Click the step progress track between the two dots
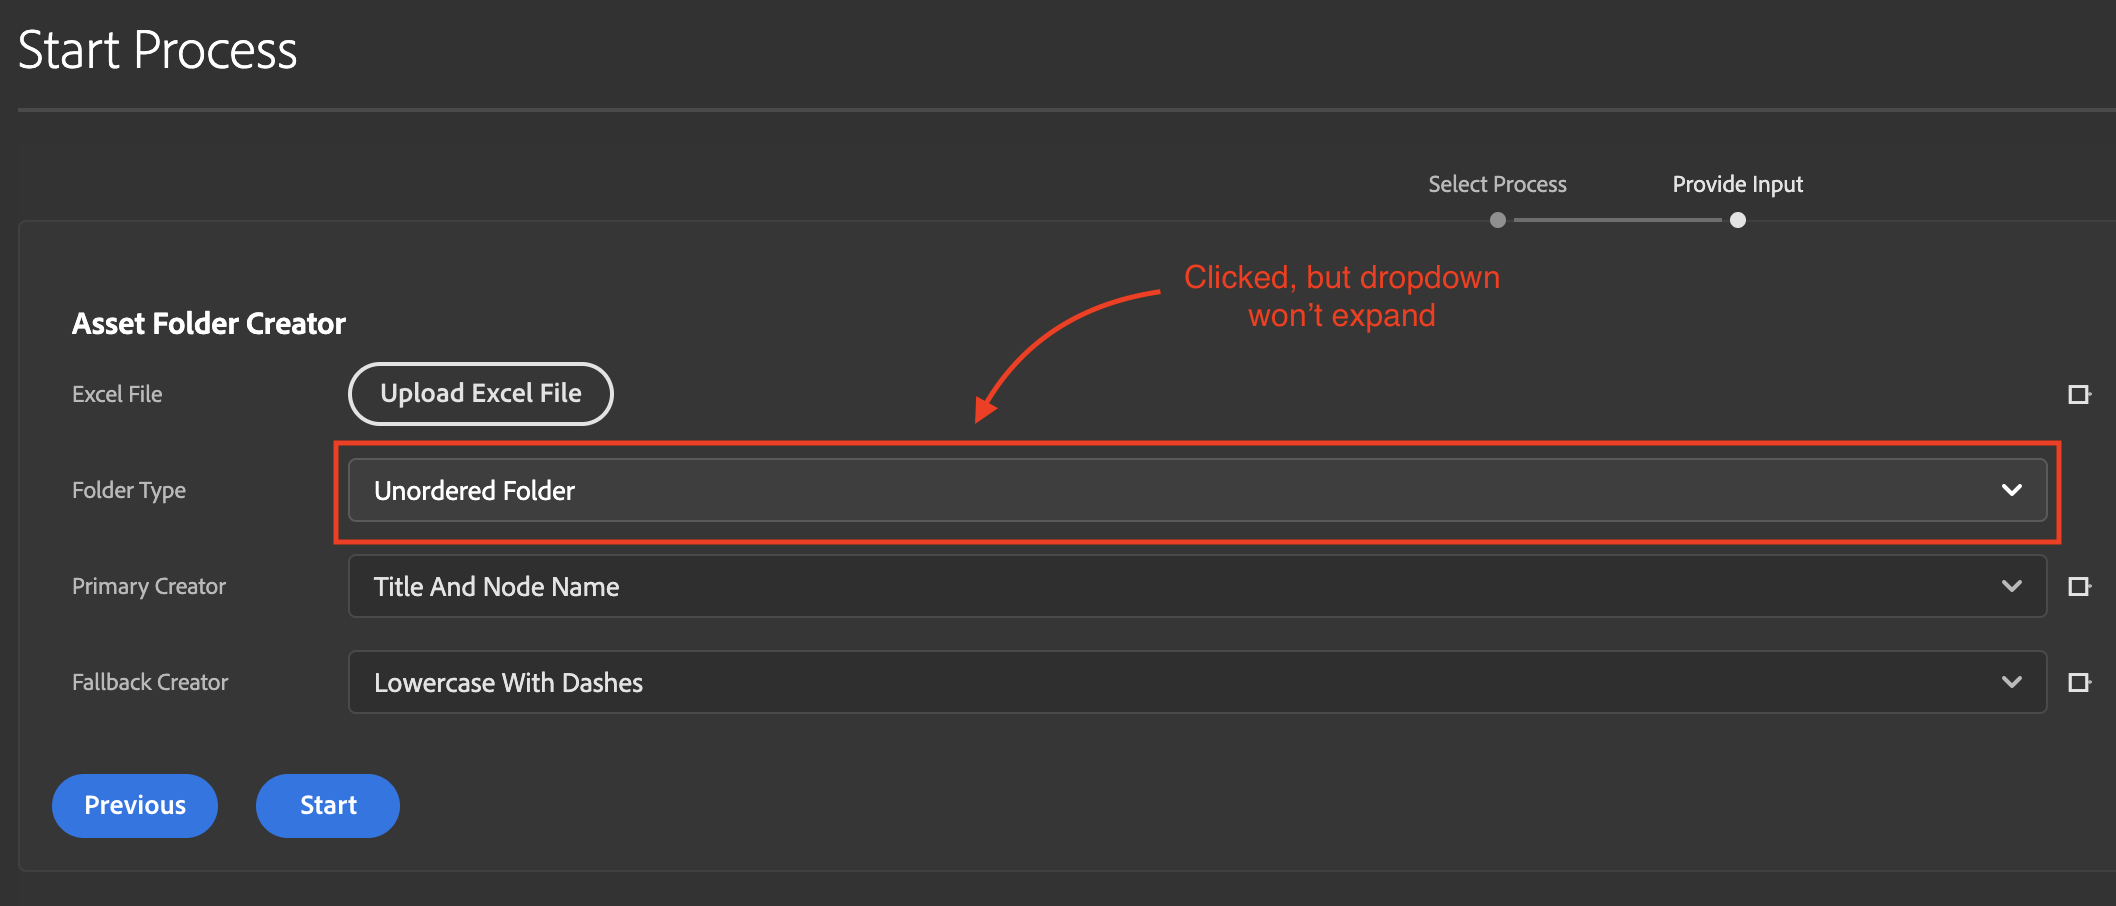This screenshot has width=2116, height=906. coord(1617,220)
